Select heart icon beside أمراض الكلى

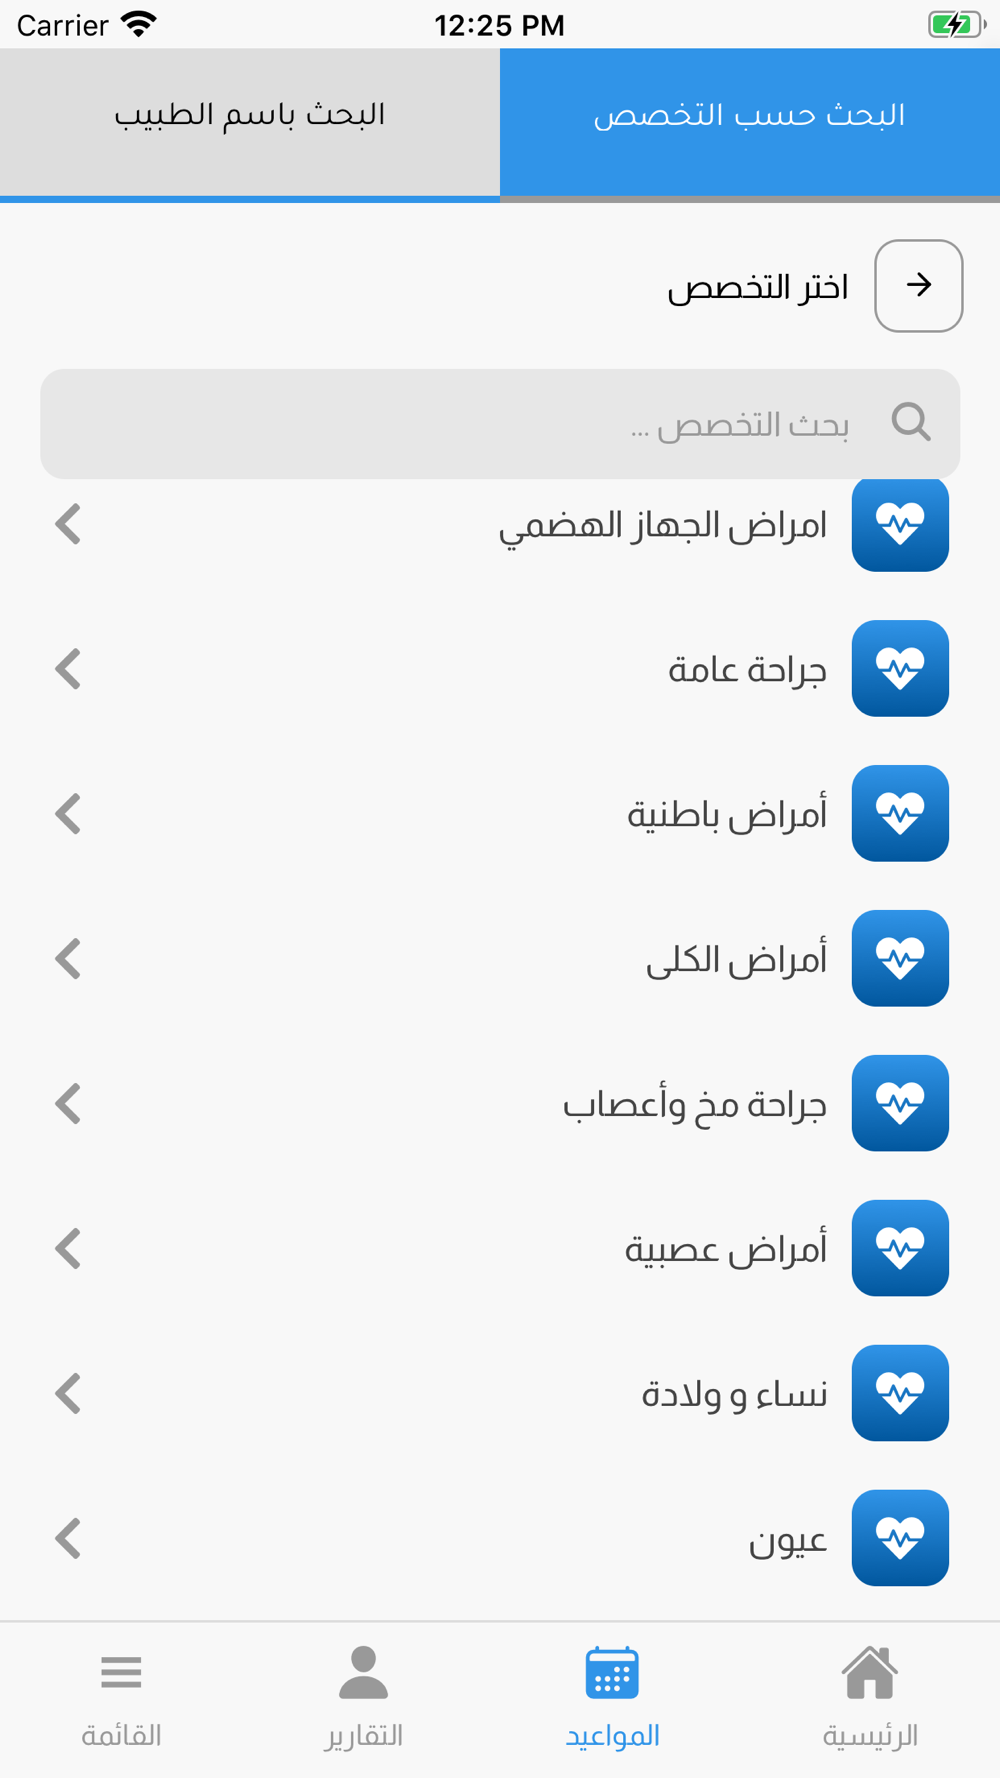900,958
